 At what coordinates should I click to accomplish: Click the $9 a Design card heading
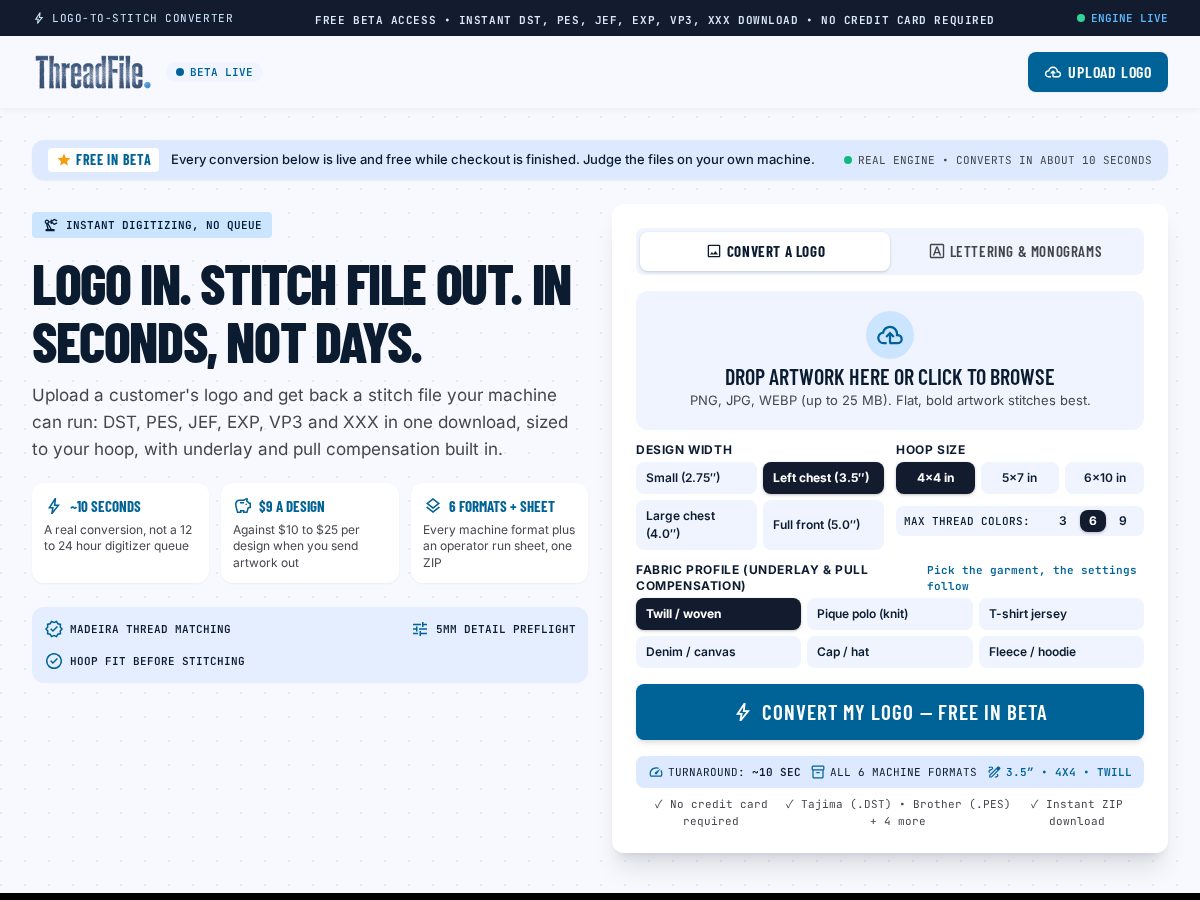(292, 506)
